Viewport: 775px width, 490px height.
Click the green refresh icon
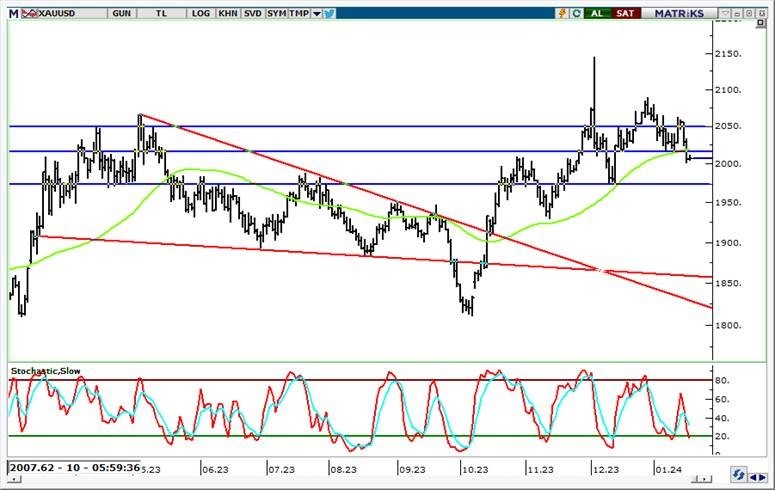pyautogui.click(x=576, y=13)
